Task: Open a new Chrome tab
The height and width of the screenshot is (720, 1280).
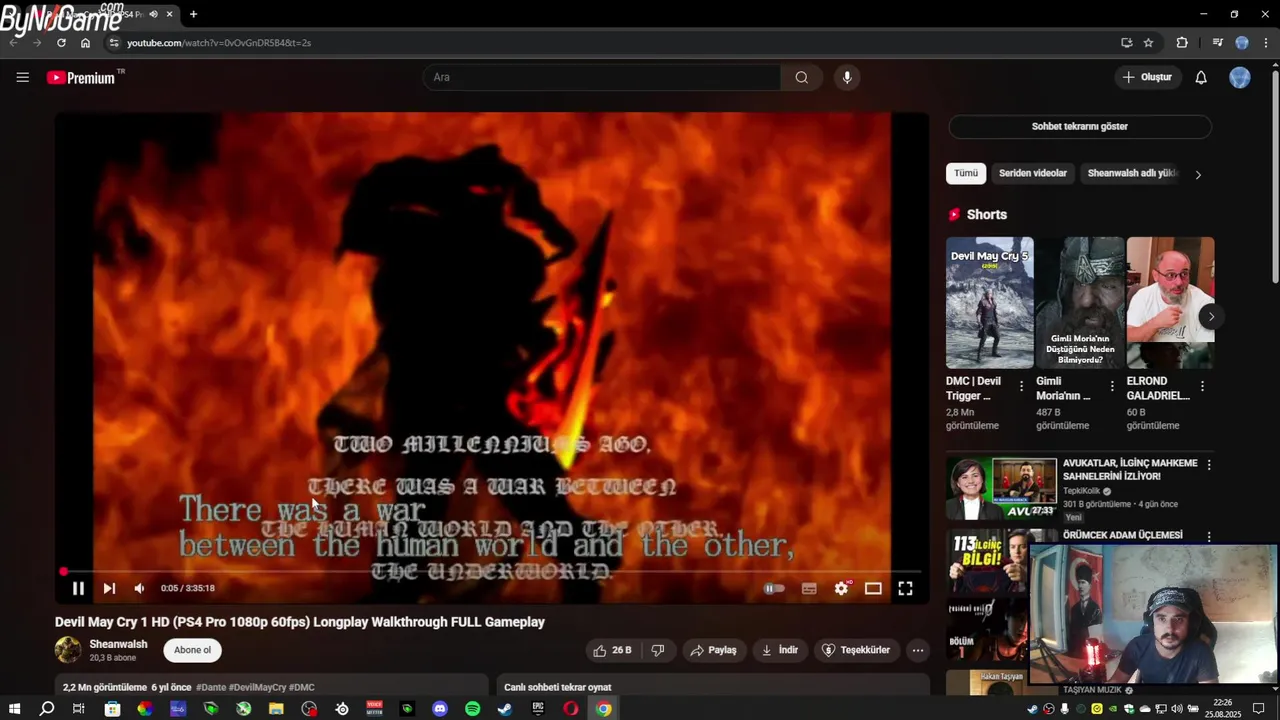Action: 193,14
